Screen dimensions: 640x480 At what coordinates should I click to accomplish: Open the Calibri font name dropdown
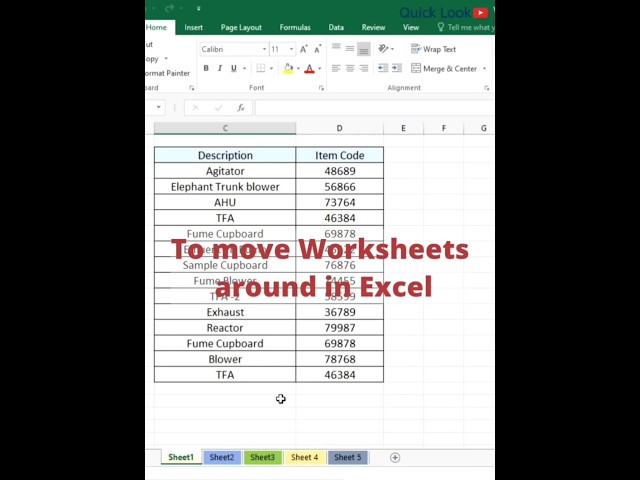(264, 49)
